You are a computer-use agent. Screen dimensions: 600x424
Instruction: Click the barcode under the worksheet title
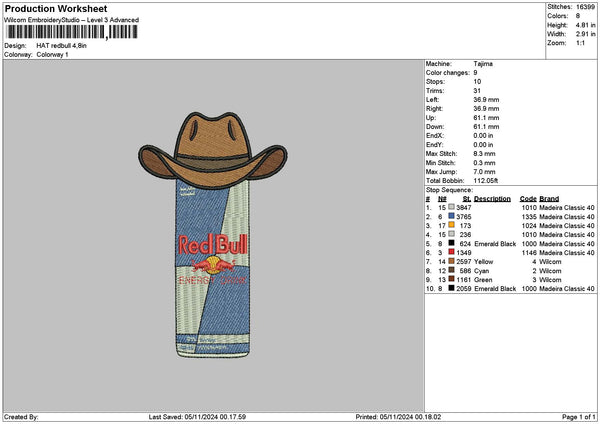(72, 32)
